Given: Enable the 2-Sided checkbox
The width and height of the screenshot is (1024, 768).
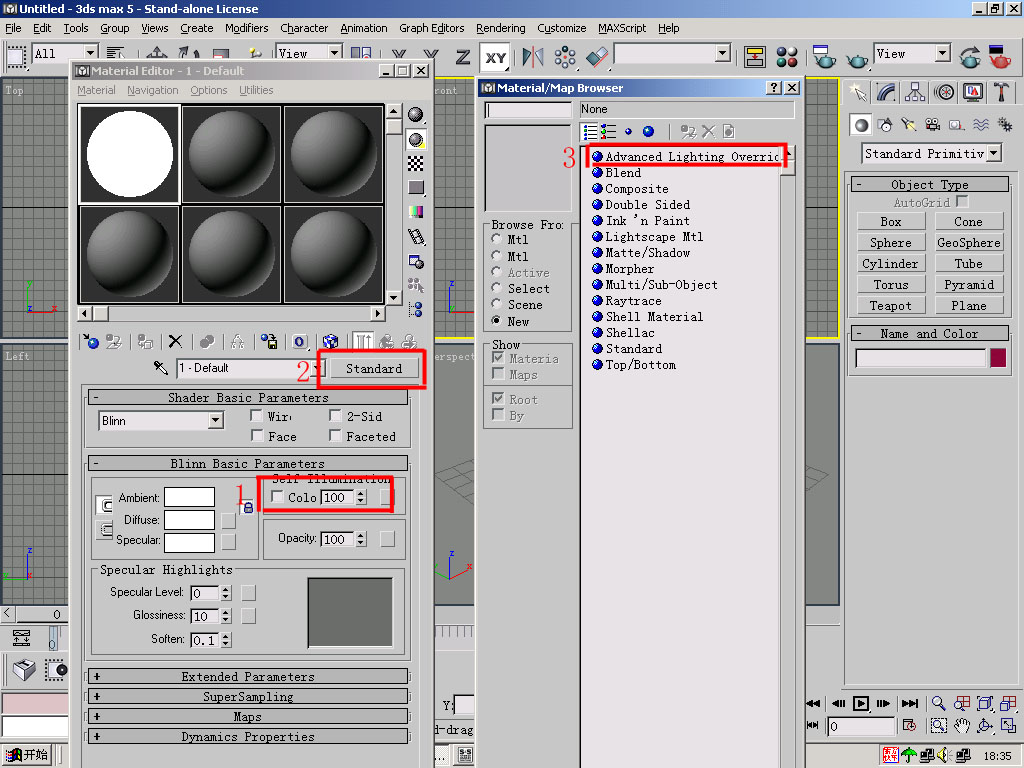Looking at the screenshot, I should 336,416.
